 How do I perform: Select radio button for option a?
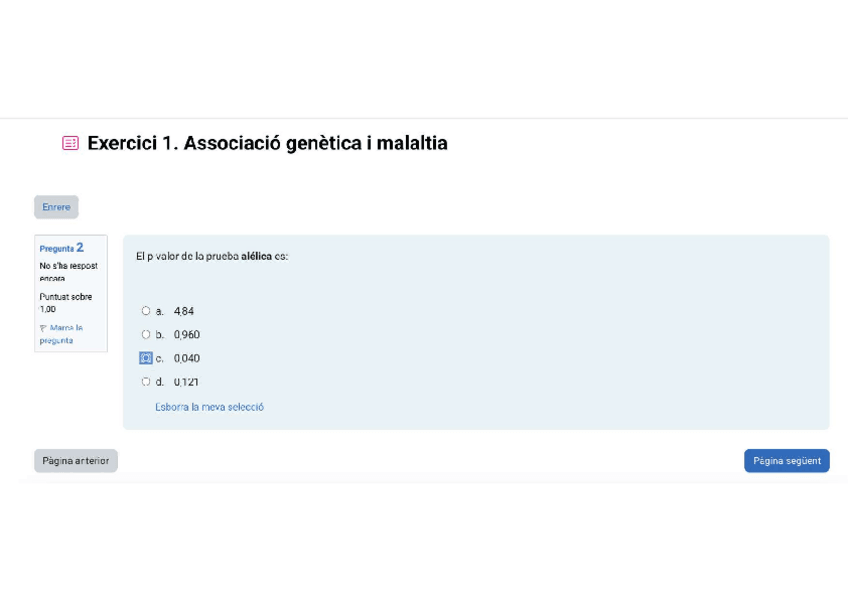coord(146,311)
